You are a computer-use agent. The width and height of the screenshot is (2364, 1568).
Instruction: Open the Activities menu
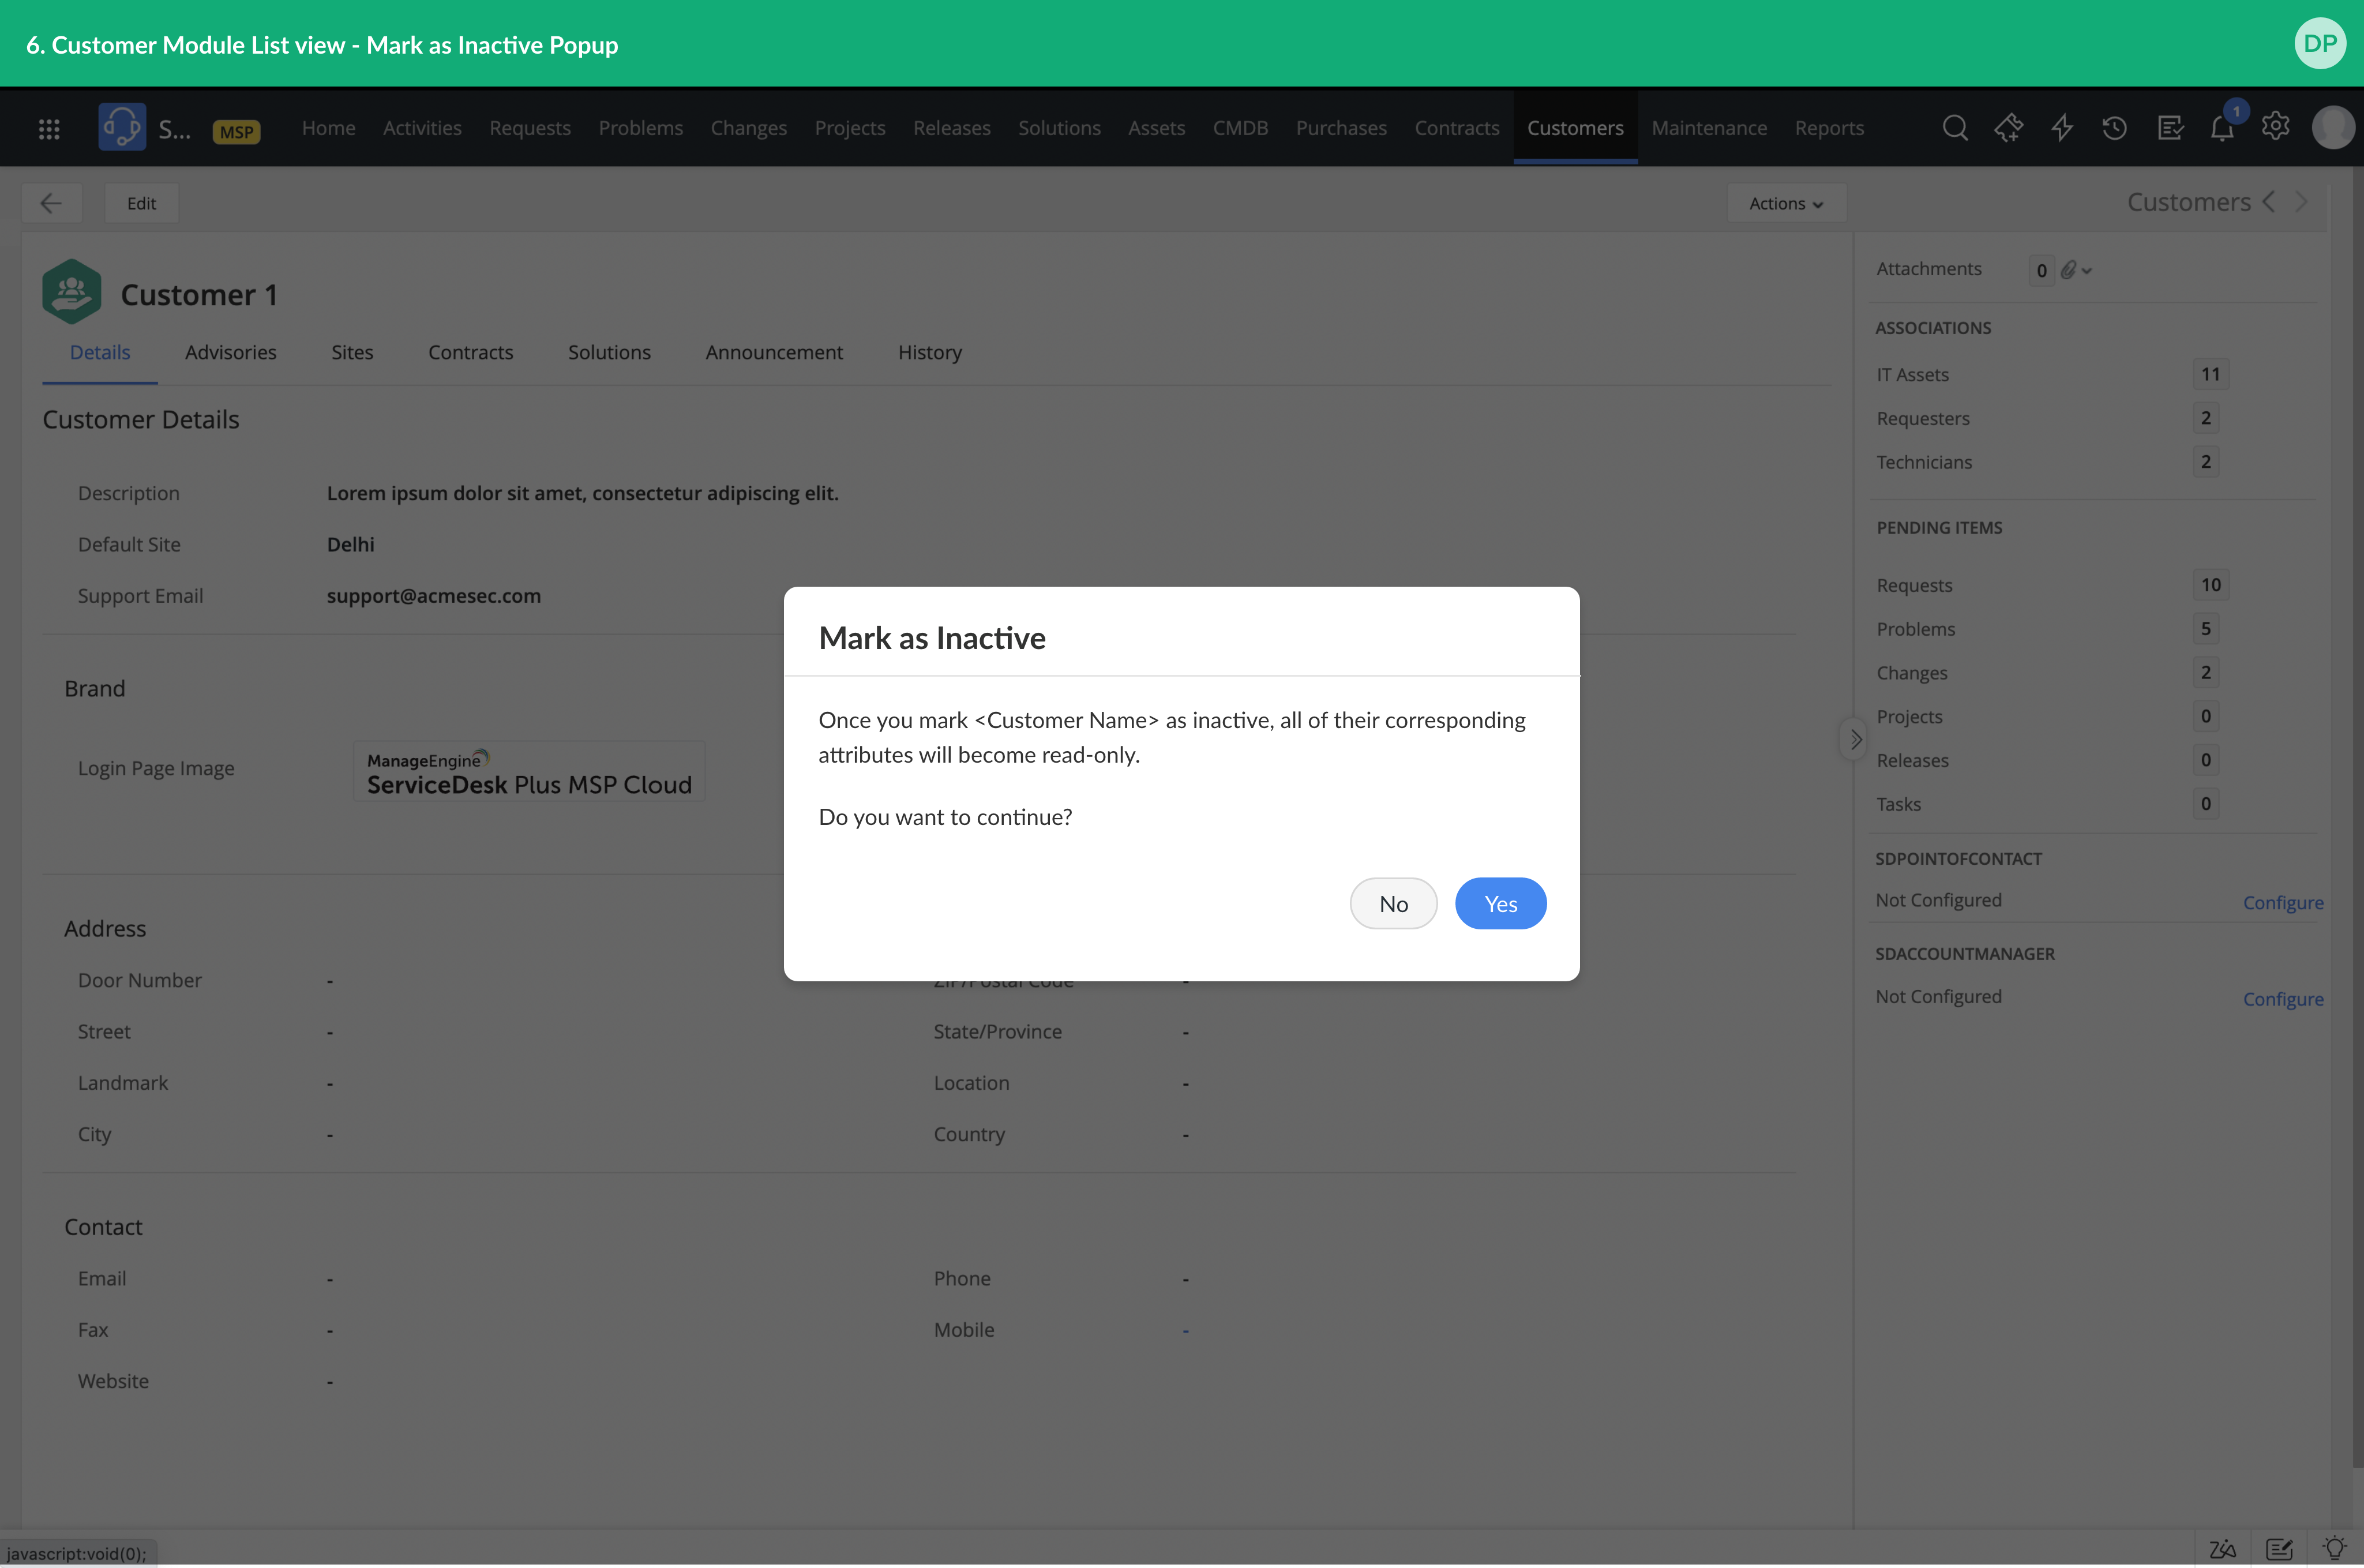tap(422, 128)
